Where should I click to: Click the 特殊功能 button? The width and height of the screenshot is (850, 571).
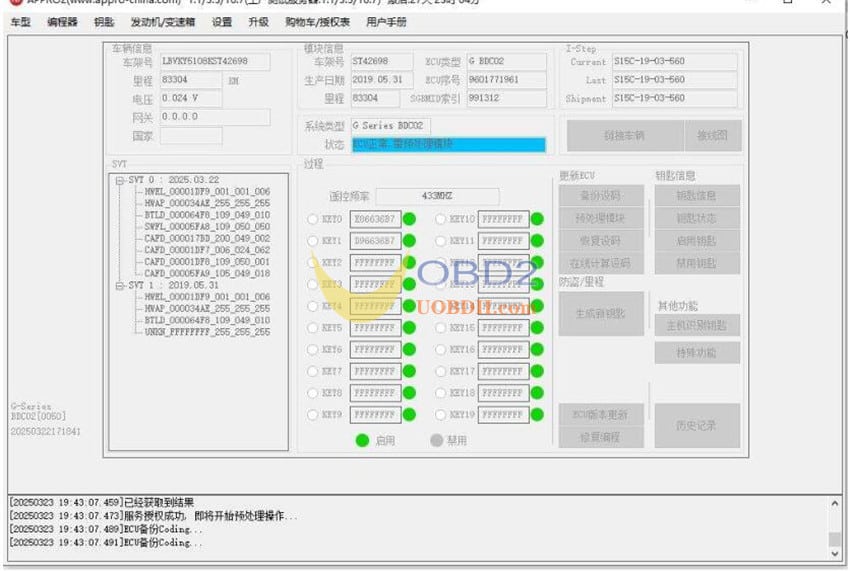coord(697,353)
